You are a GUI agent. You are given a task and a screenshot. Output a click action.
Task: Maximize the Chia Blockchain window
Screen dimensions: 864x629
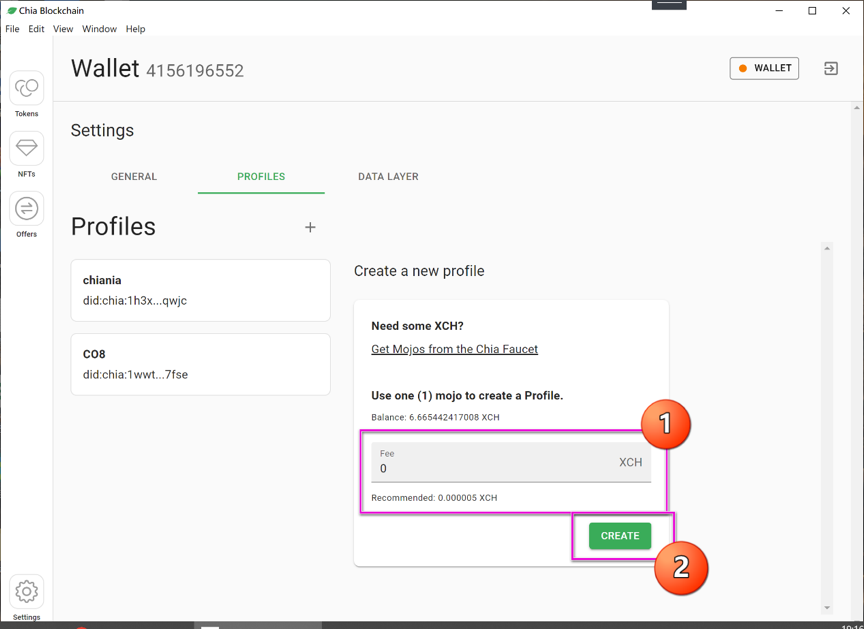(812, 10)
